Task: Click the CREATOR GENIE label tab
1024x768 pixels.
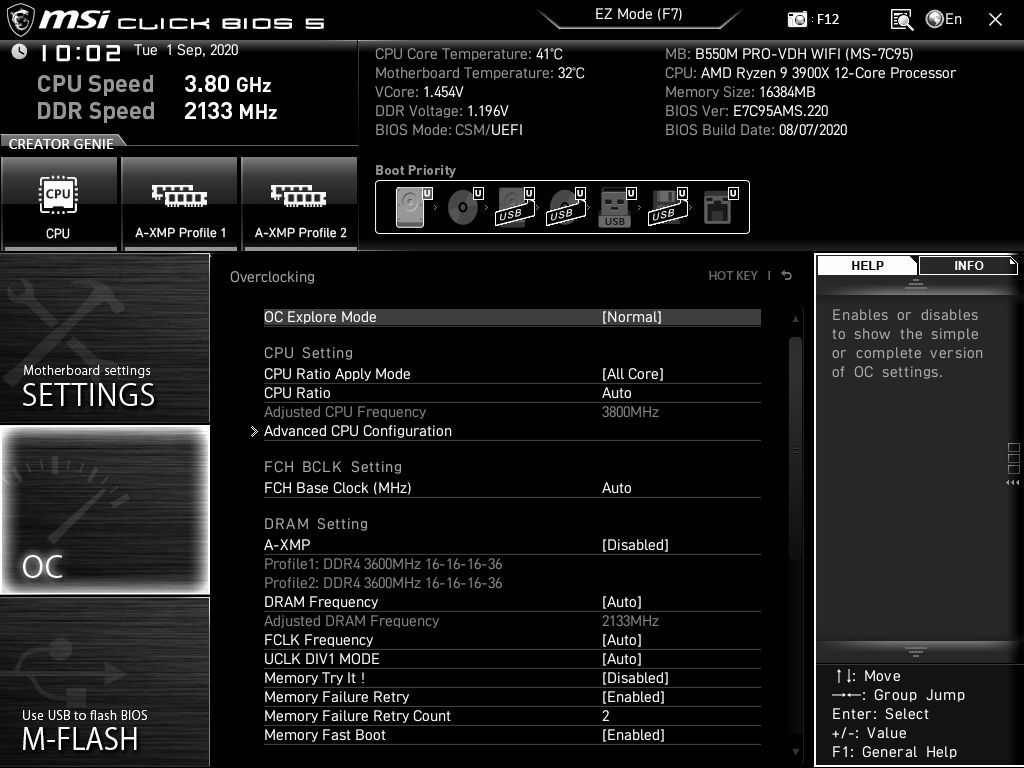Action: [61, 144]
